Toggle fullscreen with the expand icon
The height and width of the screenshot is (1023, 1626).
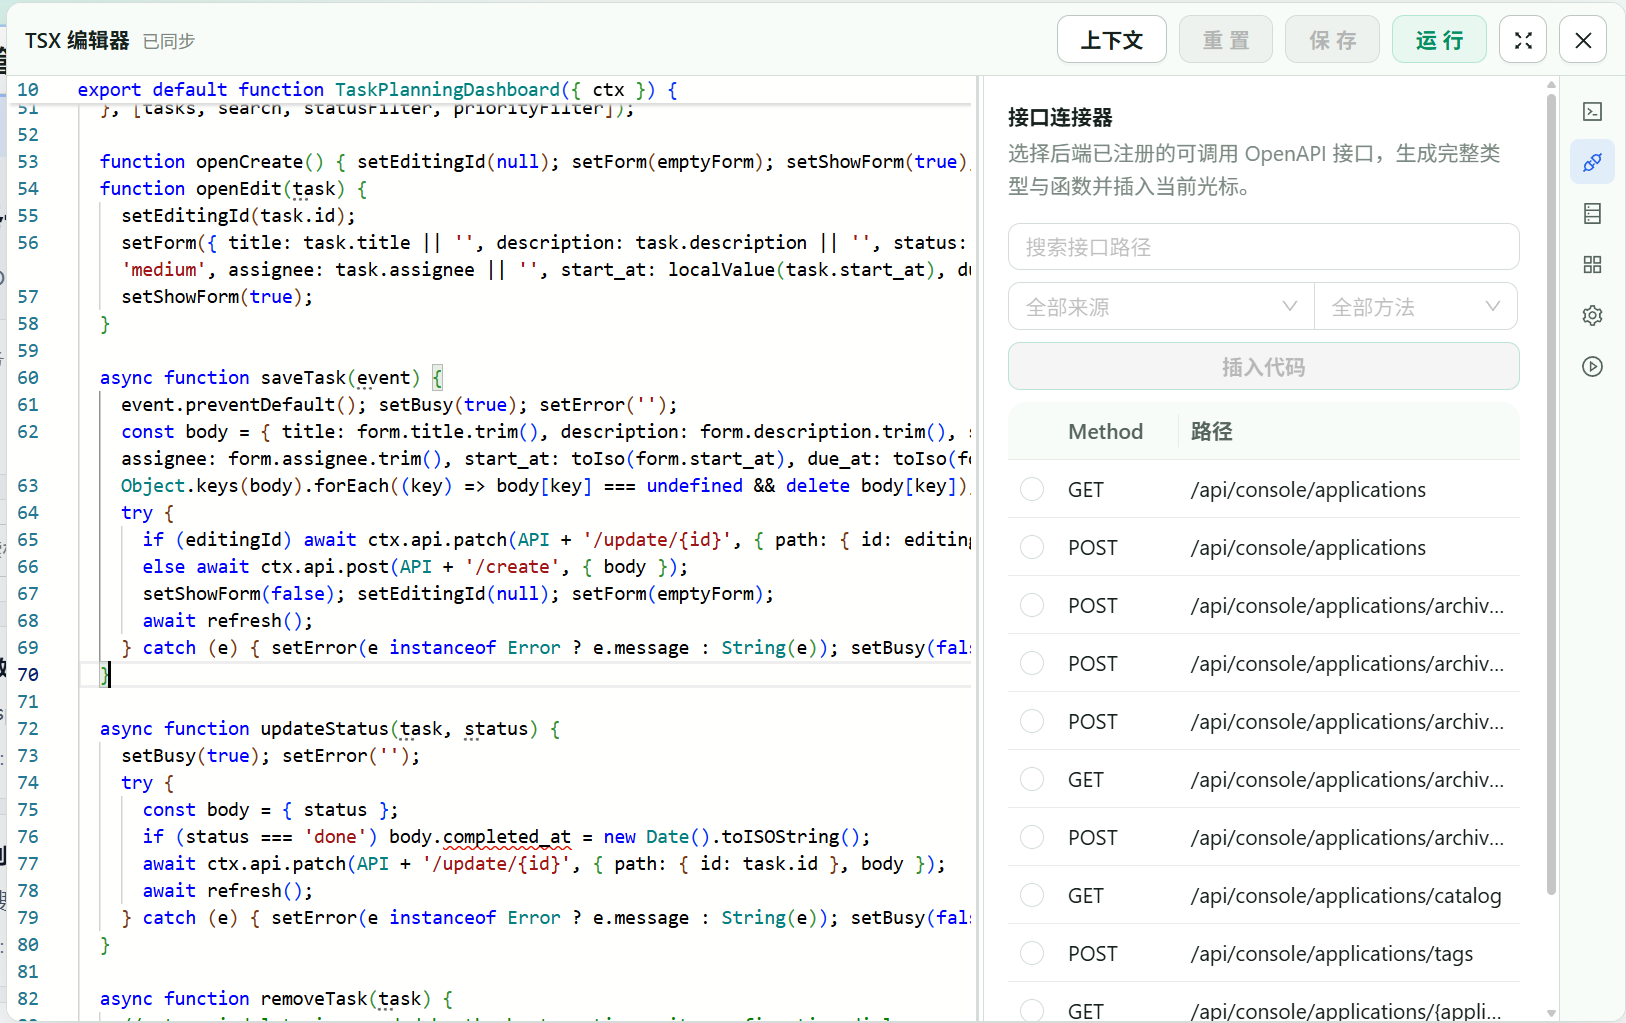[1523, 40]
